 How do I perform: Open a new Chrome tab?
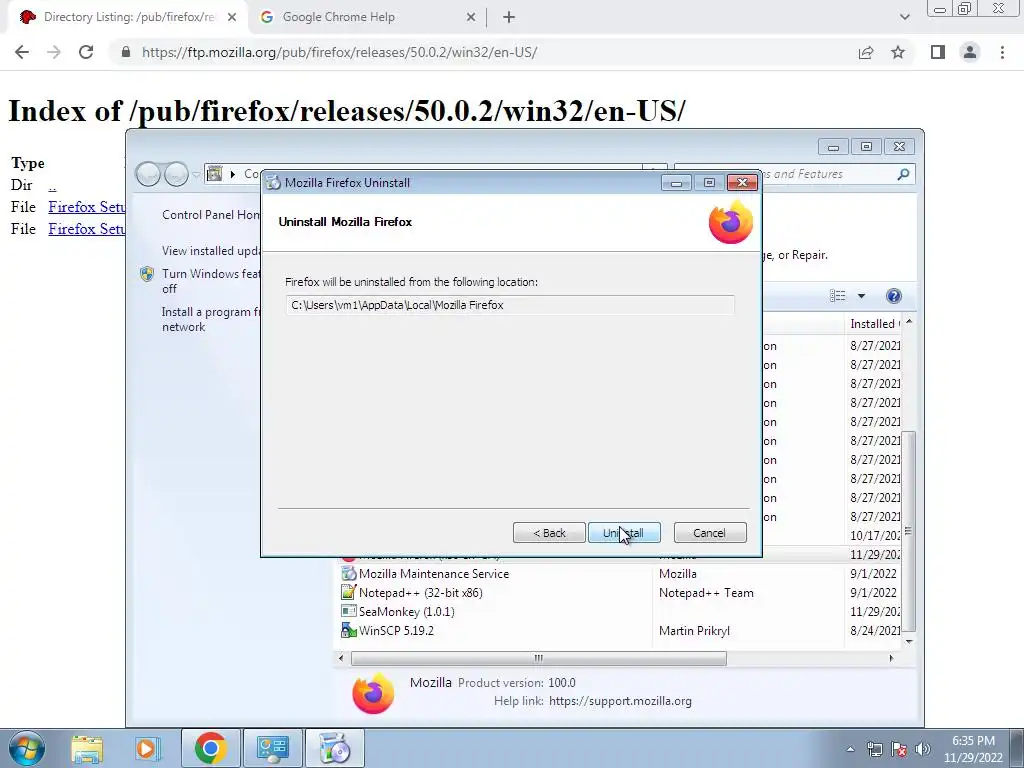[x=509, y=17]
